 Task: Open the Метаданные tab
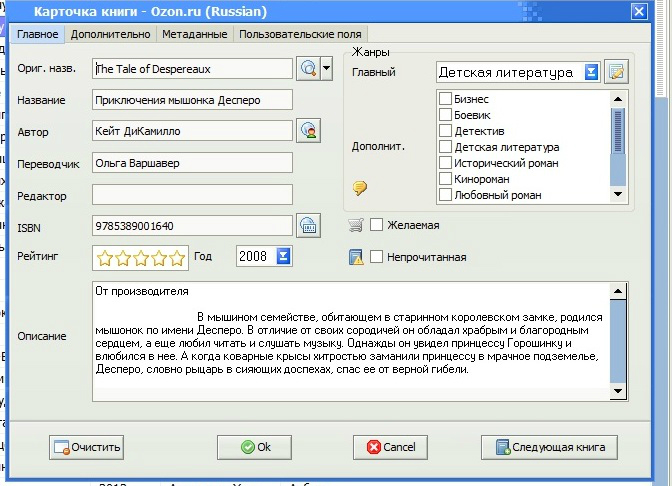[x=194, y=34]
